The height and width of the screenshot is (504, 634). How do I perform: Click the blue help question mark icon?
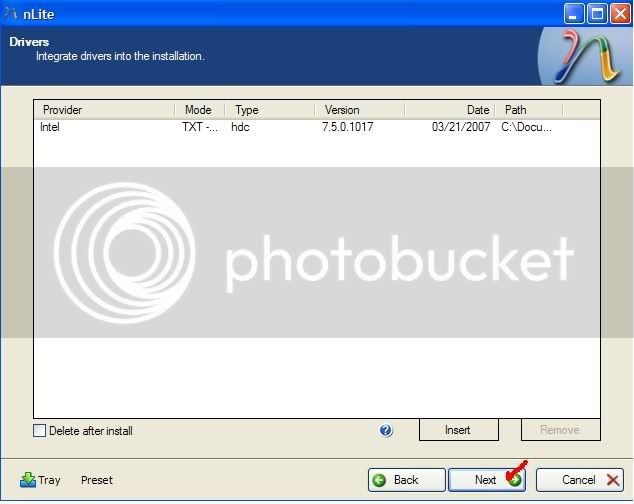[x=386, y=430]
